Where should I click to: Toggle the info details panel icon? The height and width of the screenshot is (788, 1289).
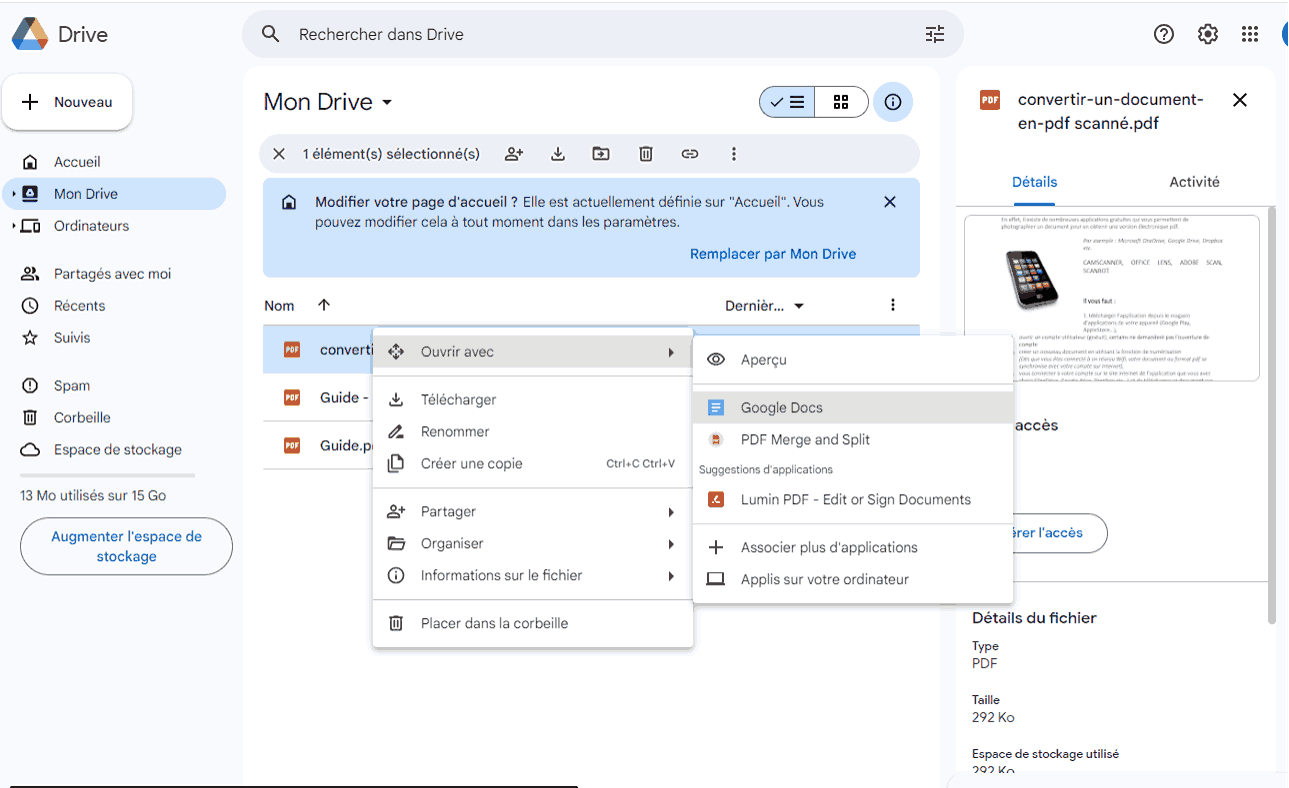pos(893,102)
